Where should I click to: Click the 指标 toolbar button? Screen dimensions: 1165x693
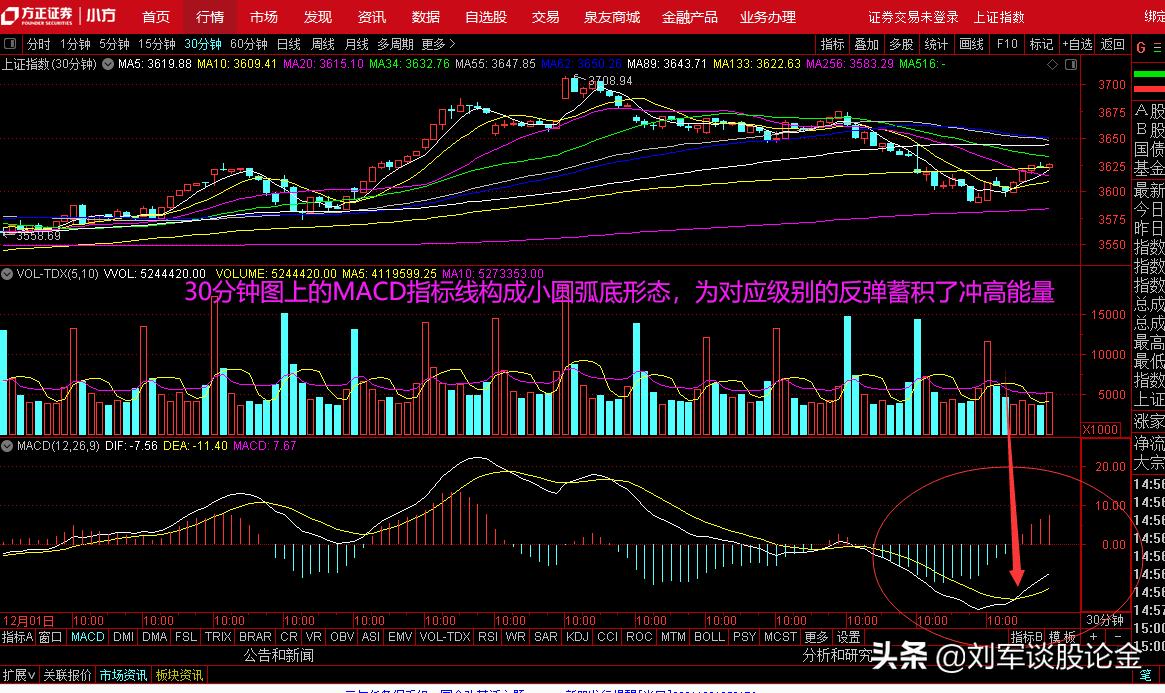pos(832,44)
